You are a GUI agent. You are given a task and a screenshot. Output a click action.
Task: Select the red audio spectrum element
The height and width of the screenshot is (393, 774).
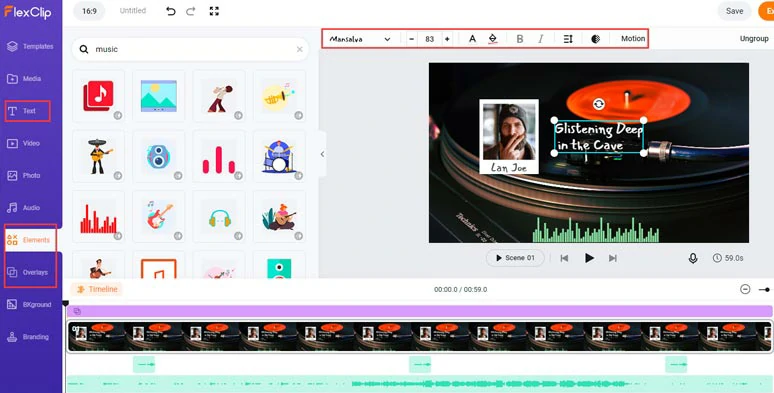click(99, 216)
